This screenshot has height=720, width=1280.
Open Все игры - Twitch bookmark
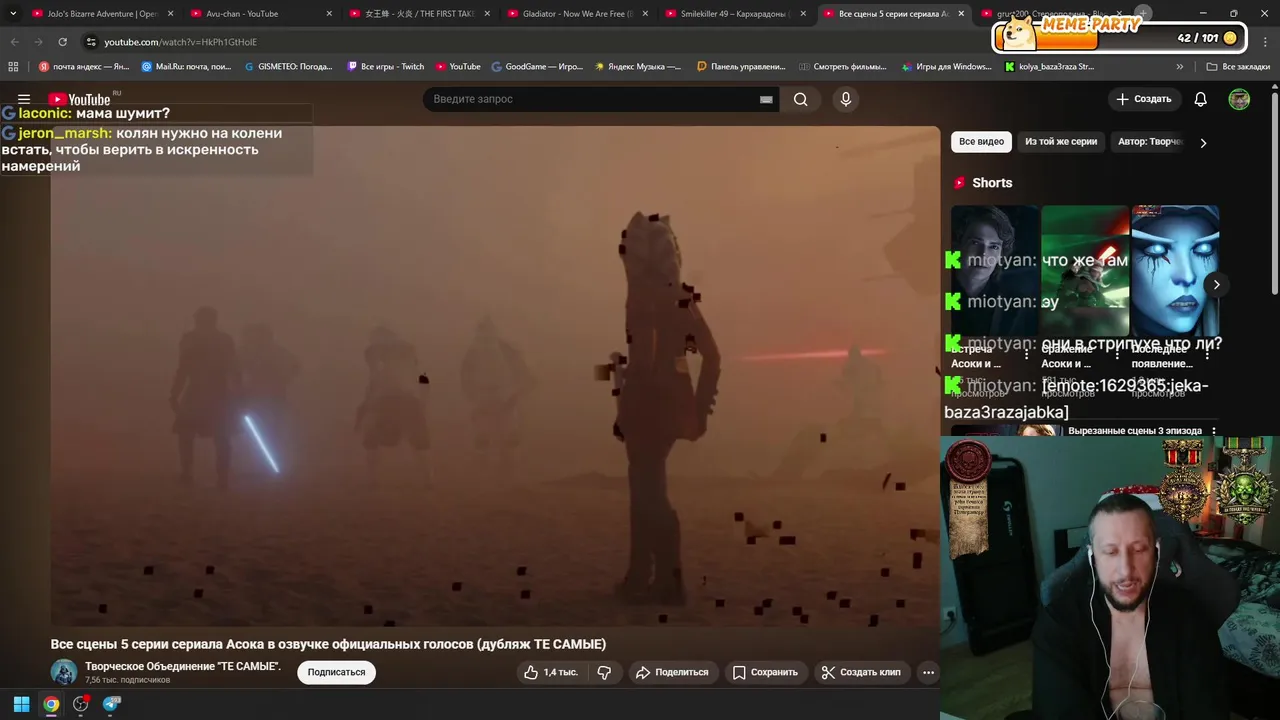(386, 67)
